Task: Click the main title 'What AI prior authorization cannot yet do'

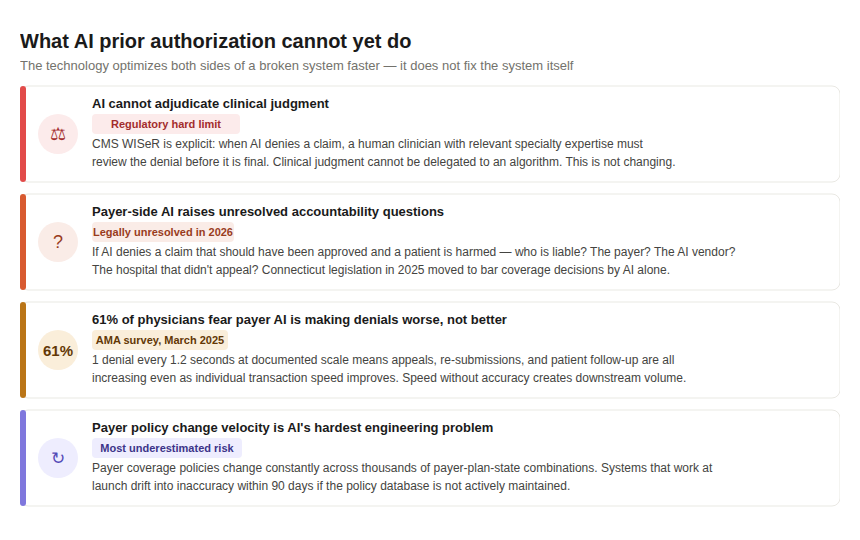Action: point(216,41)
